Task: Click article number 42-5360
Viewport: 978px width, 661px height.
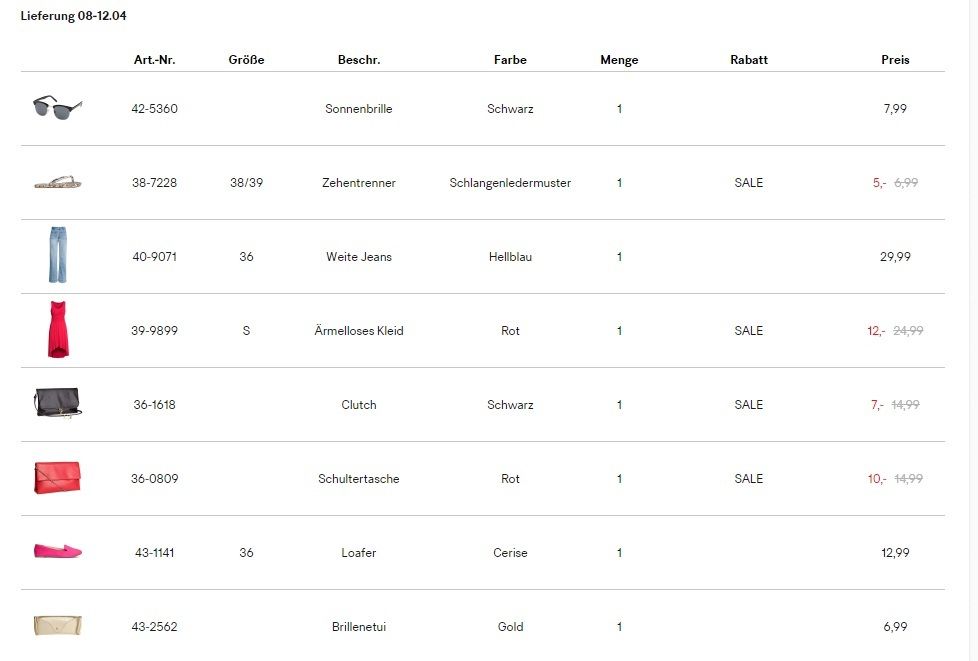Action: pyautogui.click(x=154, y=109)
